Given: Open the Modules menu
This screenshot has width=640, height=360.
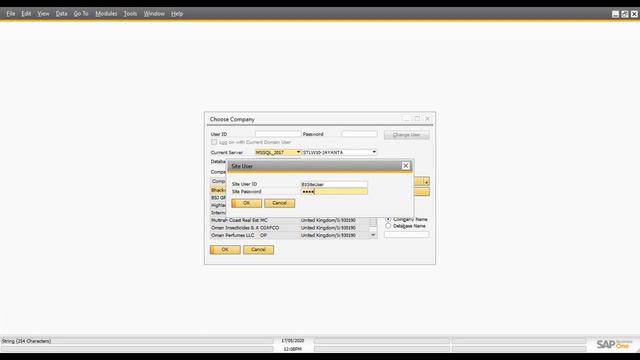Looking at the screenshot, I should (106, 13).
